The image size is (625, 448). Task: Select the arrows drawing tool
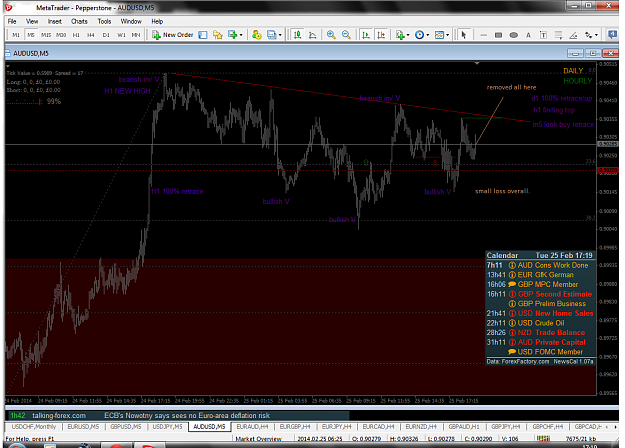[x=588, y=35]
